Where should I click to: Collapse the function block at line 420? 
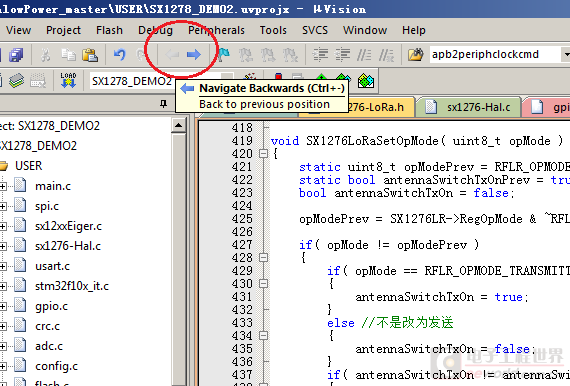pos(264,154)
